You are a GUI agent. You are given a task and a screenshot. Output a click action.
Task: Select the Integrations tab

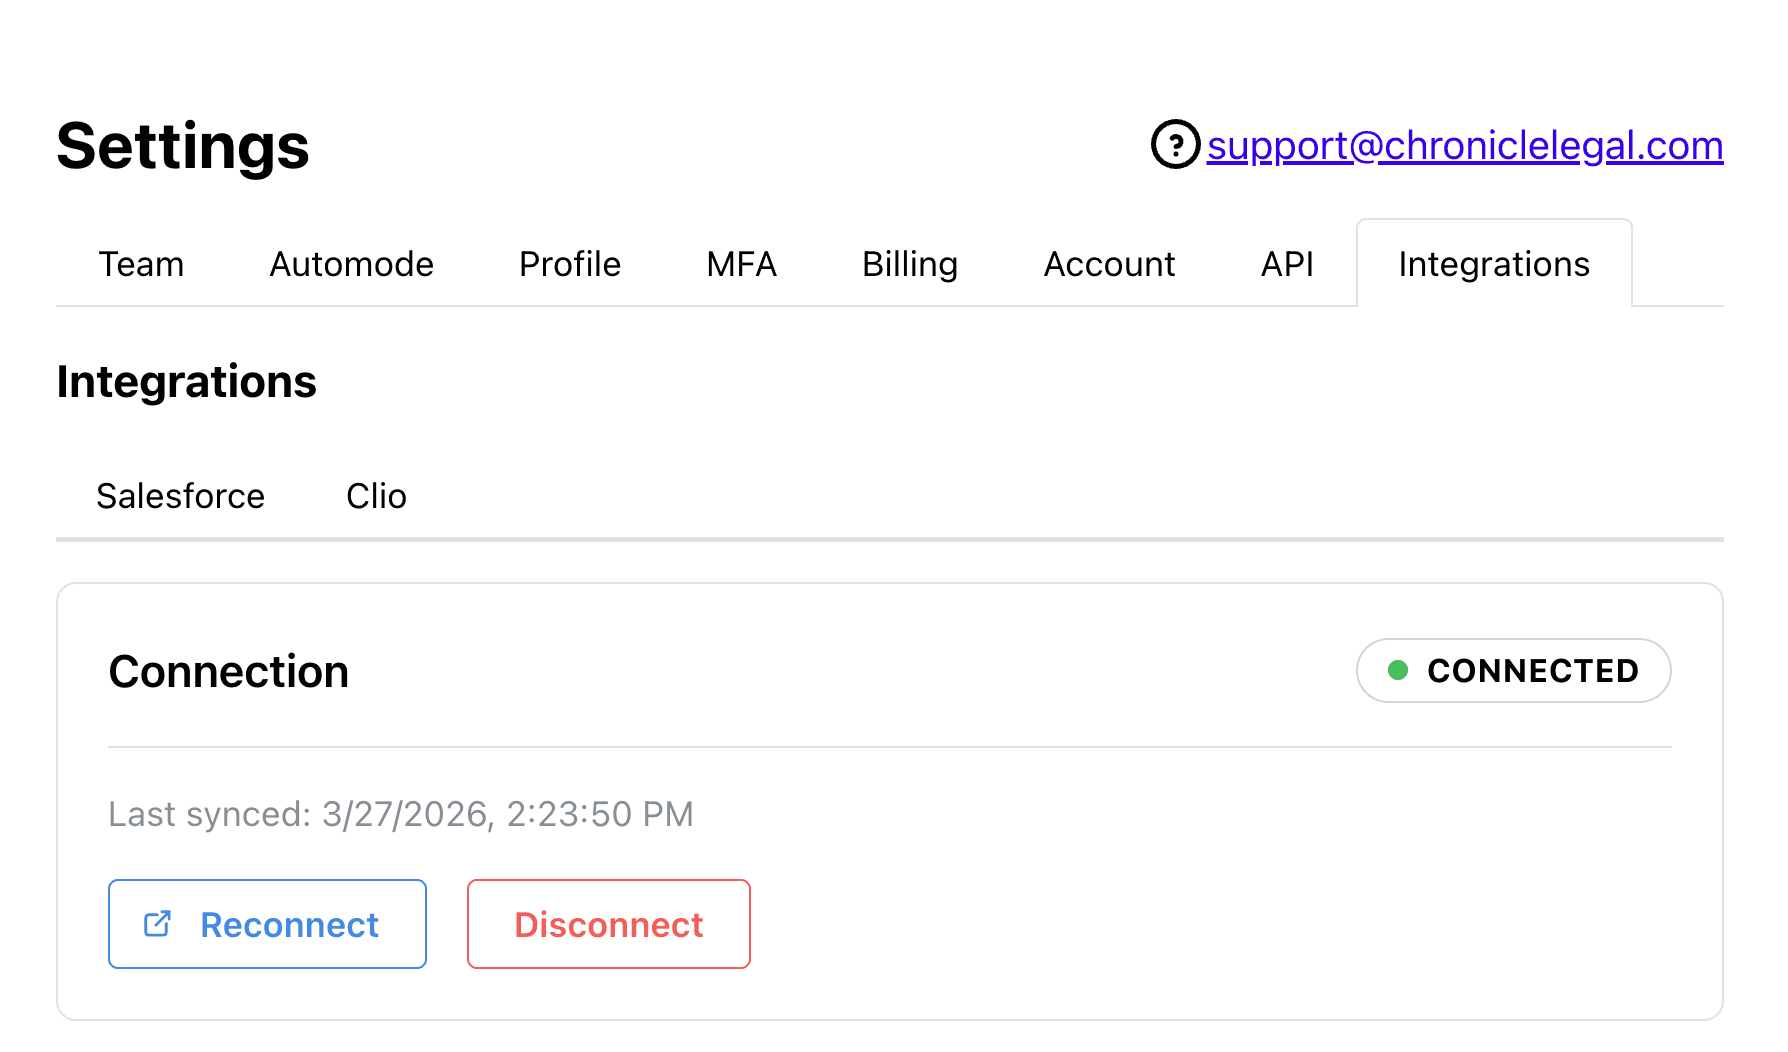pyautogui.click(x=1494, y=264)
